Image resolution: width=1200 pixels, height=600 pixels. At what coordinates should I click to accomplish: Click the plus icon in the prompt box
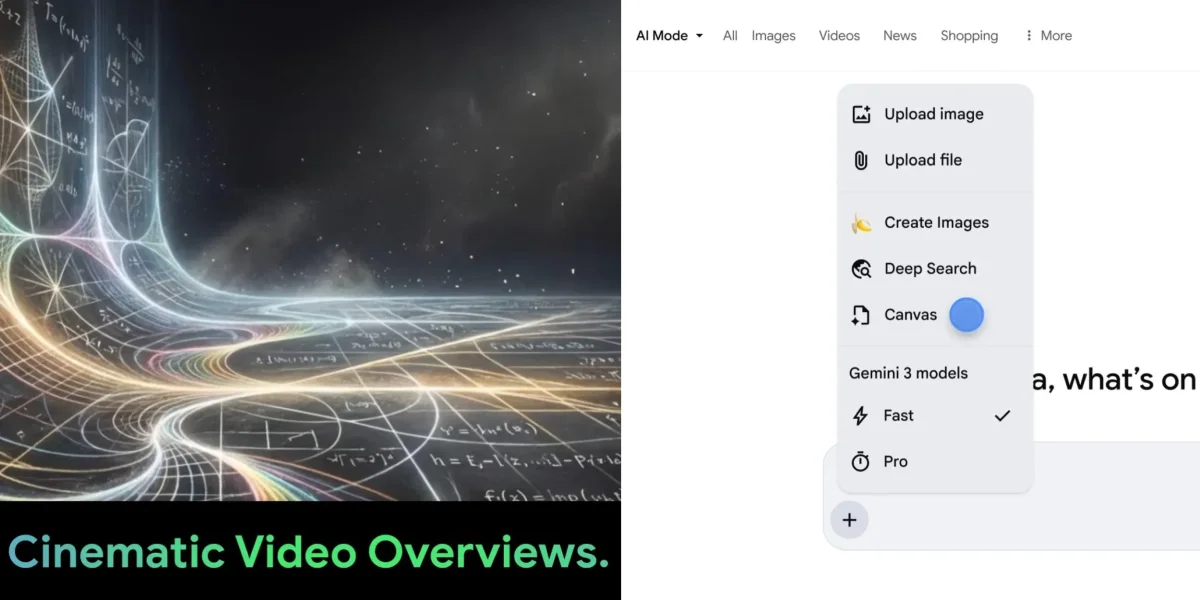click(849, 519)
